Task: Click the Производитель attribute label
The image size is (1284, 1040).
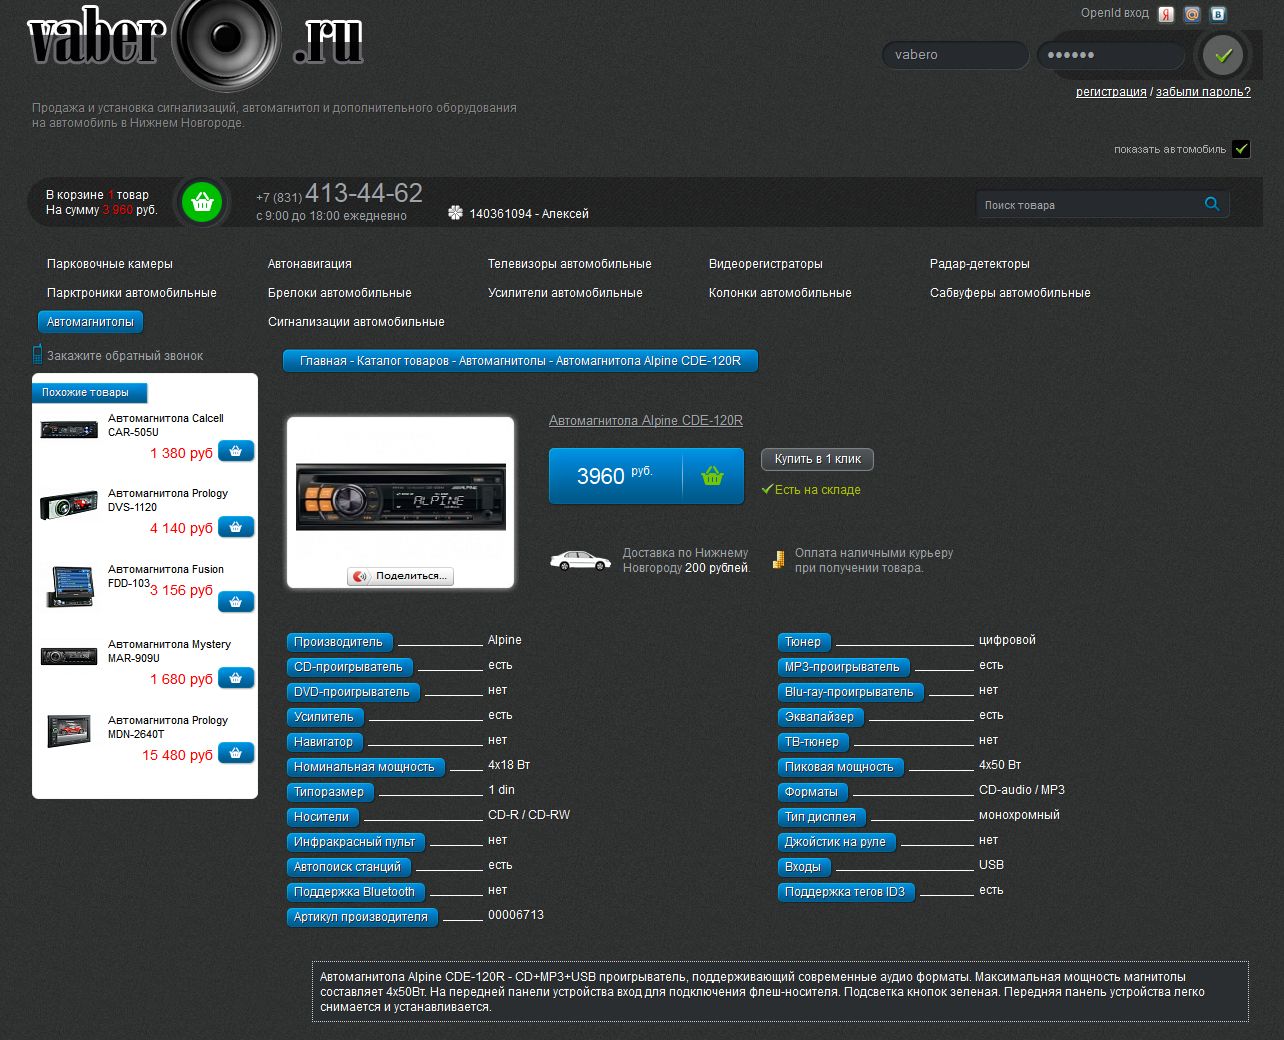Action: 339,642
